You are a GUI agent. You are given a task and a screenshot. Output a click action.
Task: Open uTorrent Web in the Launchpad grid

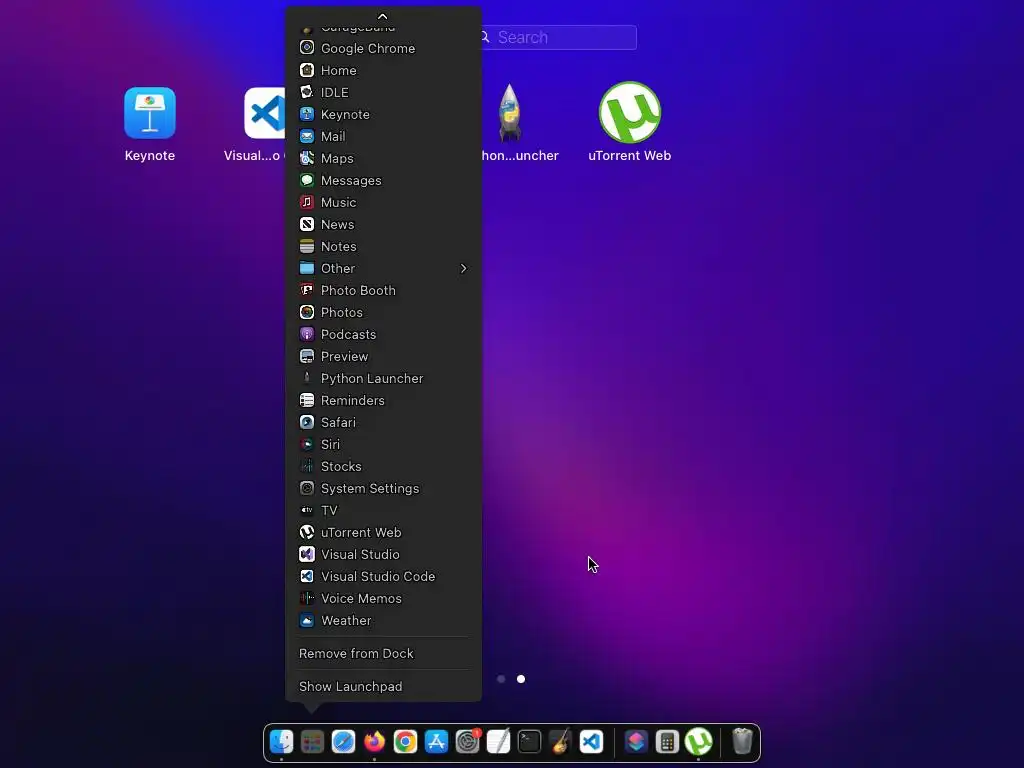(630, 112)
